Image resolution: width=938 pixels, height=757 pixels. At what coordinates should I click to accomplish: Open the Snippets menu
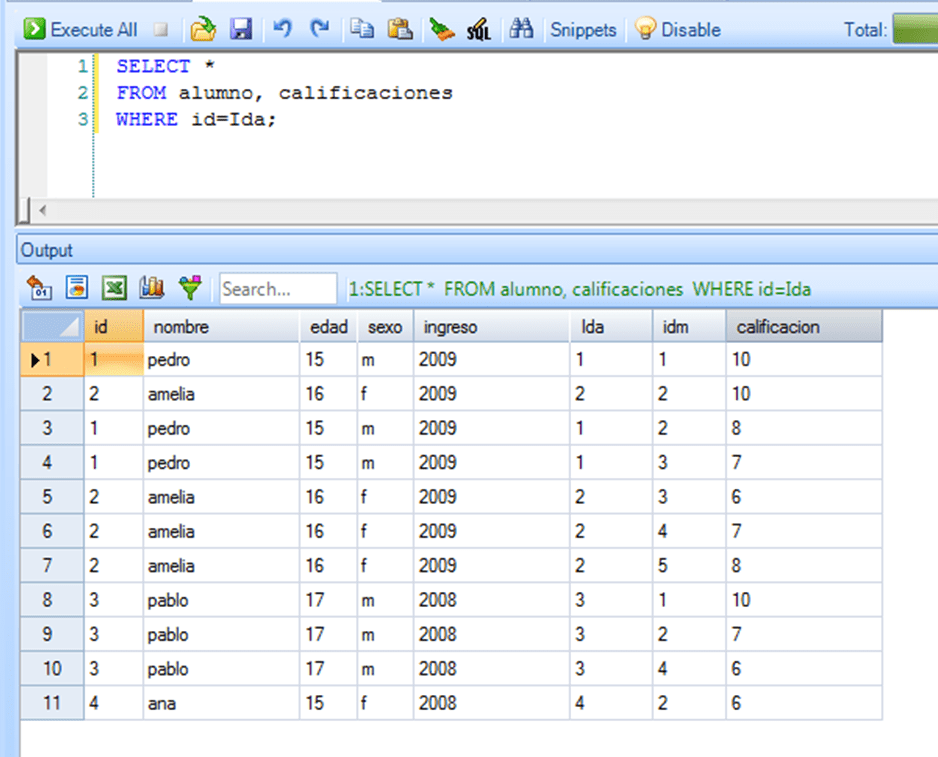[583, 30]
